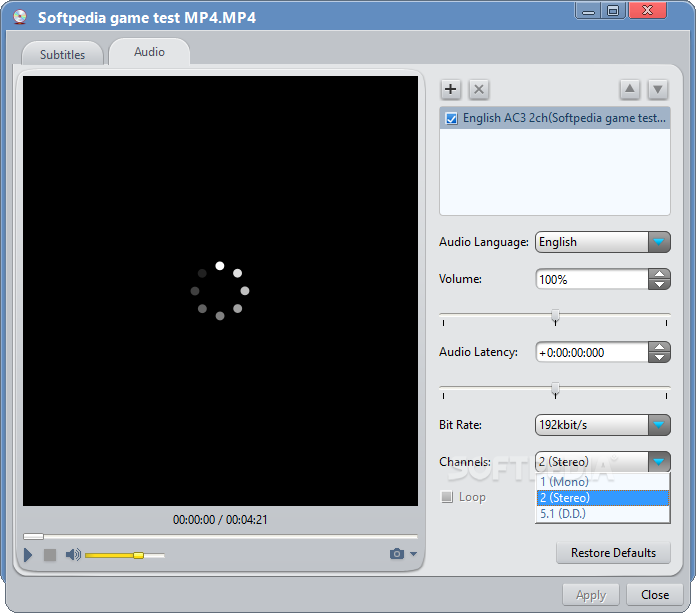Move audio track down with arrow icon
The height and width of the screenshot is (613, 696).
click(657, 89)
